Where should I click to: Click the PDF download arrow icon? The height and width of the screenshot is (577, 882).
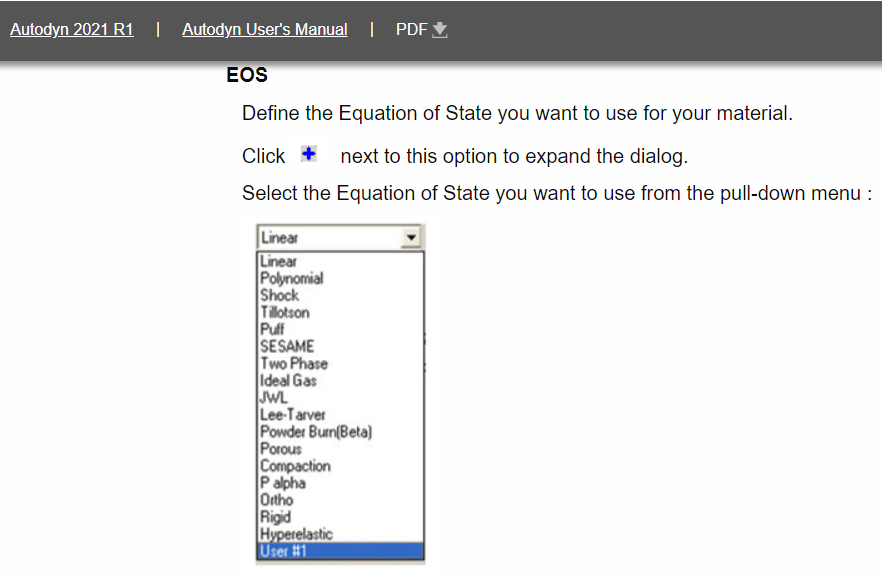440,30
